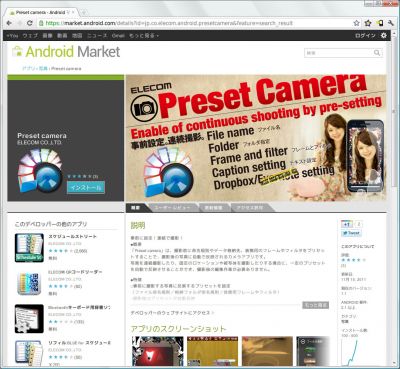Screen dimensions: 400x369
Task: Click the Google +1 button
Action: [x=347, y=224]
